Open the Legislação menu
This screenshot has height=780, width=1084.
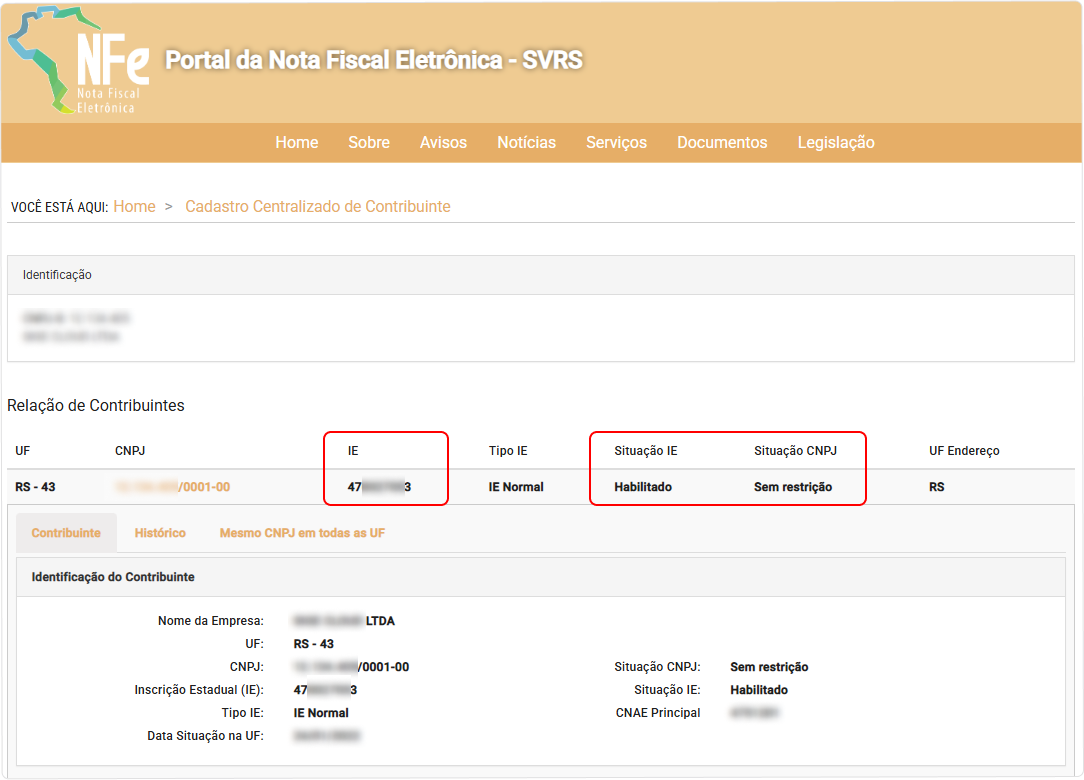click(x=836, y=142)
